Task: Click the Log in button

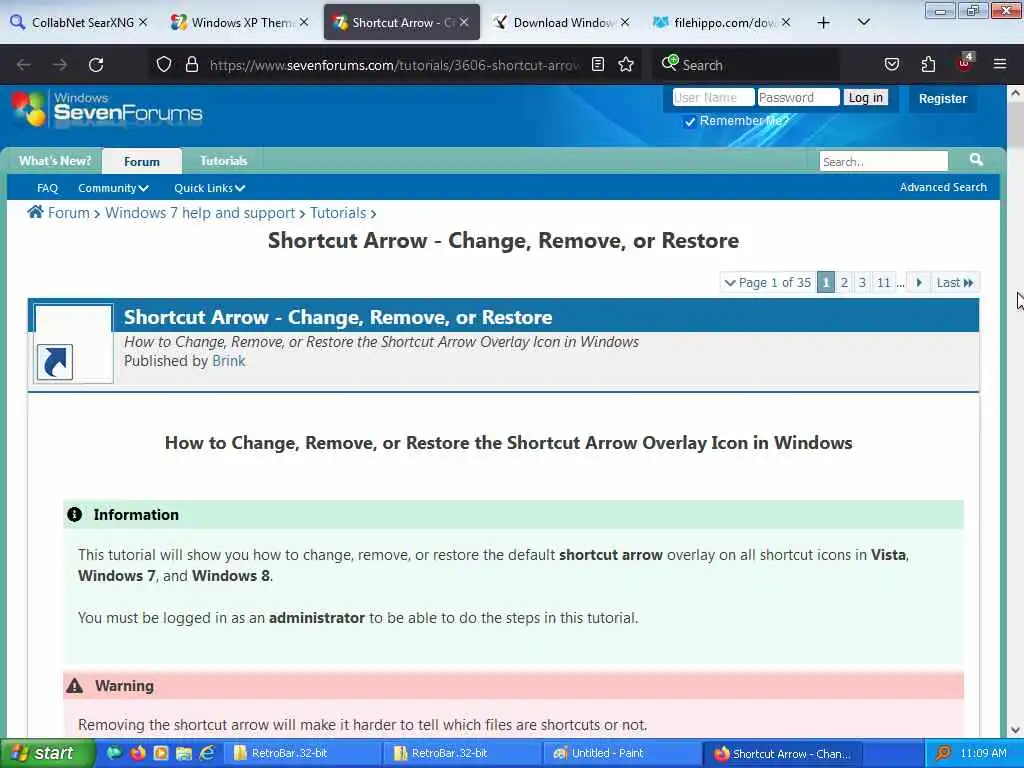Action: (x=865, y=97)
